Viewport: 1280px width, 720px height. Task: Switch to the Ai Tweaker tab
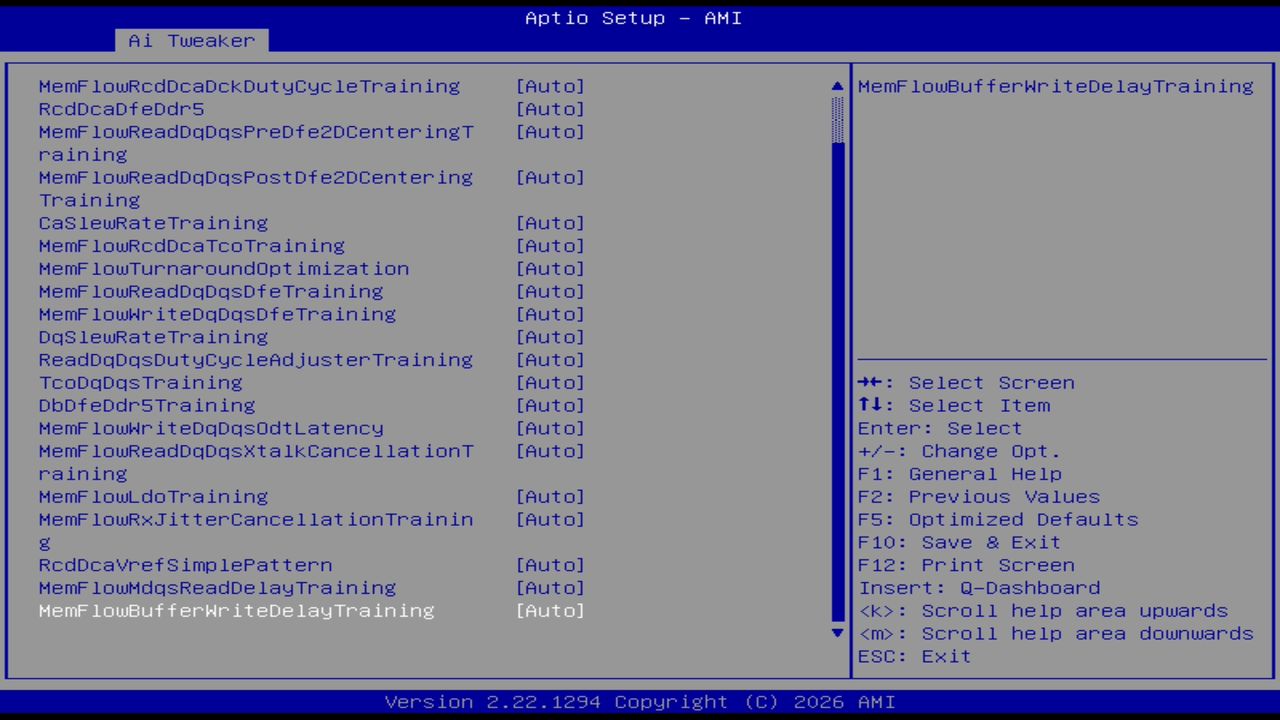coord(190,40)
